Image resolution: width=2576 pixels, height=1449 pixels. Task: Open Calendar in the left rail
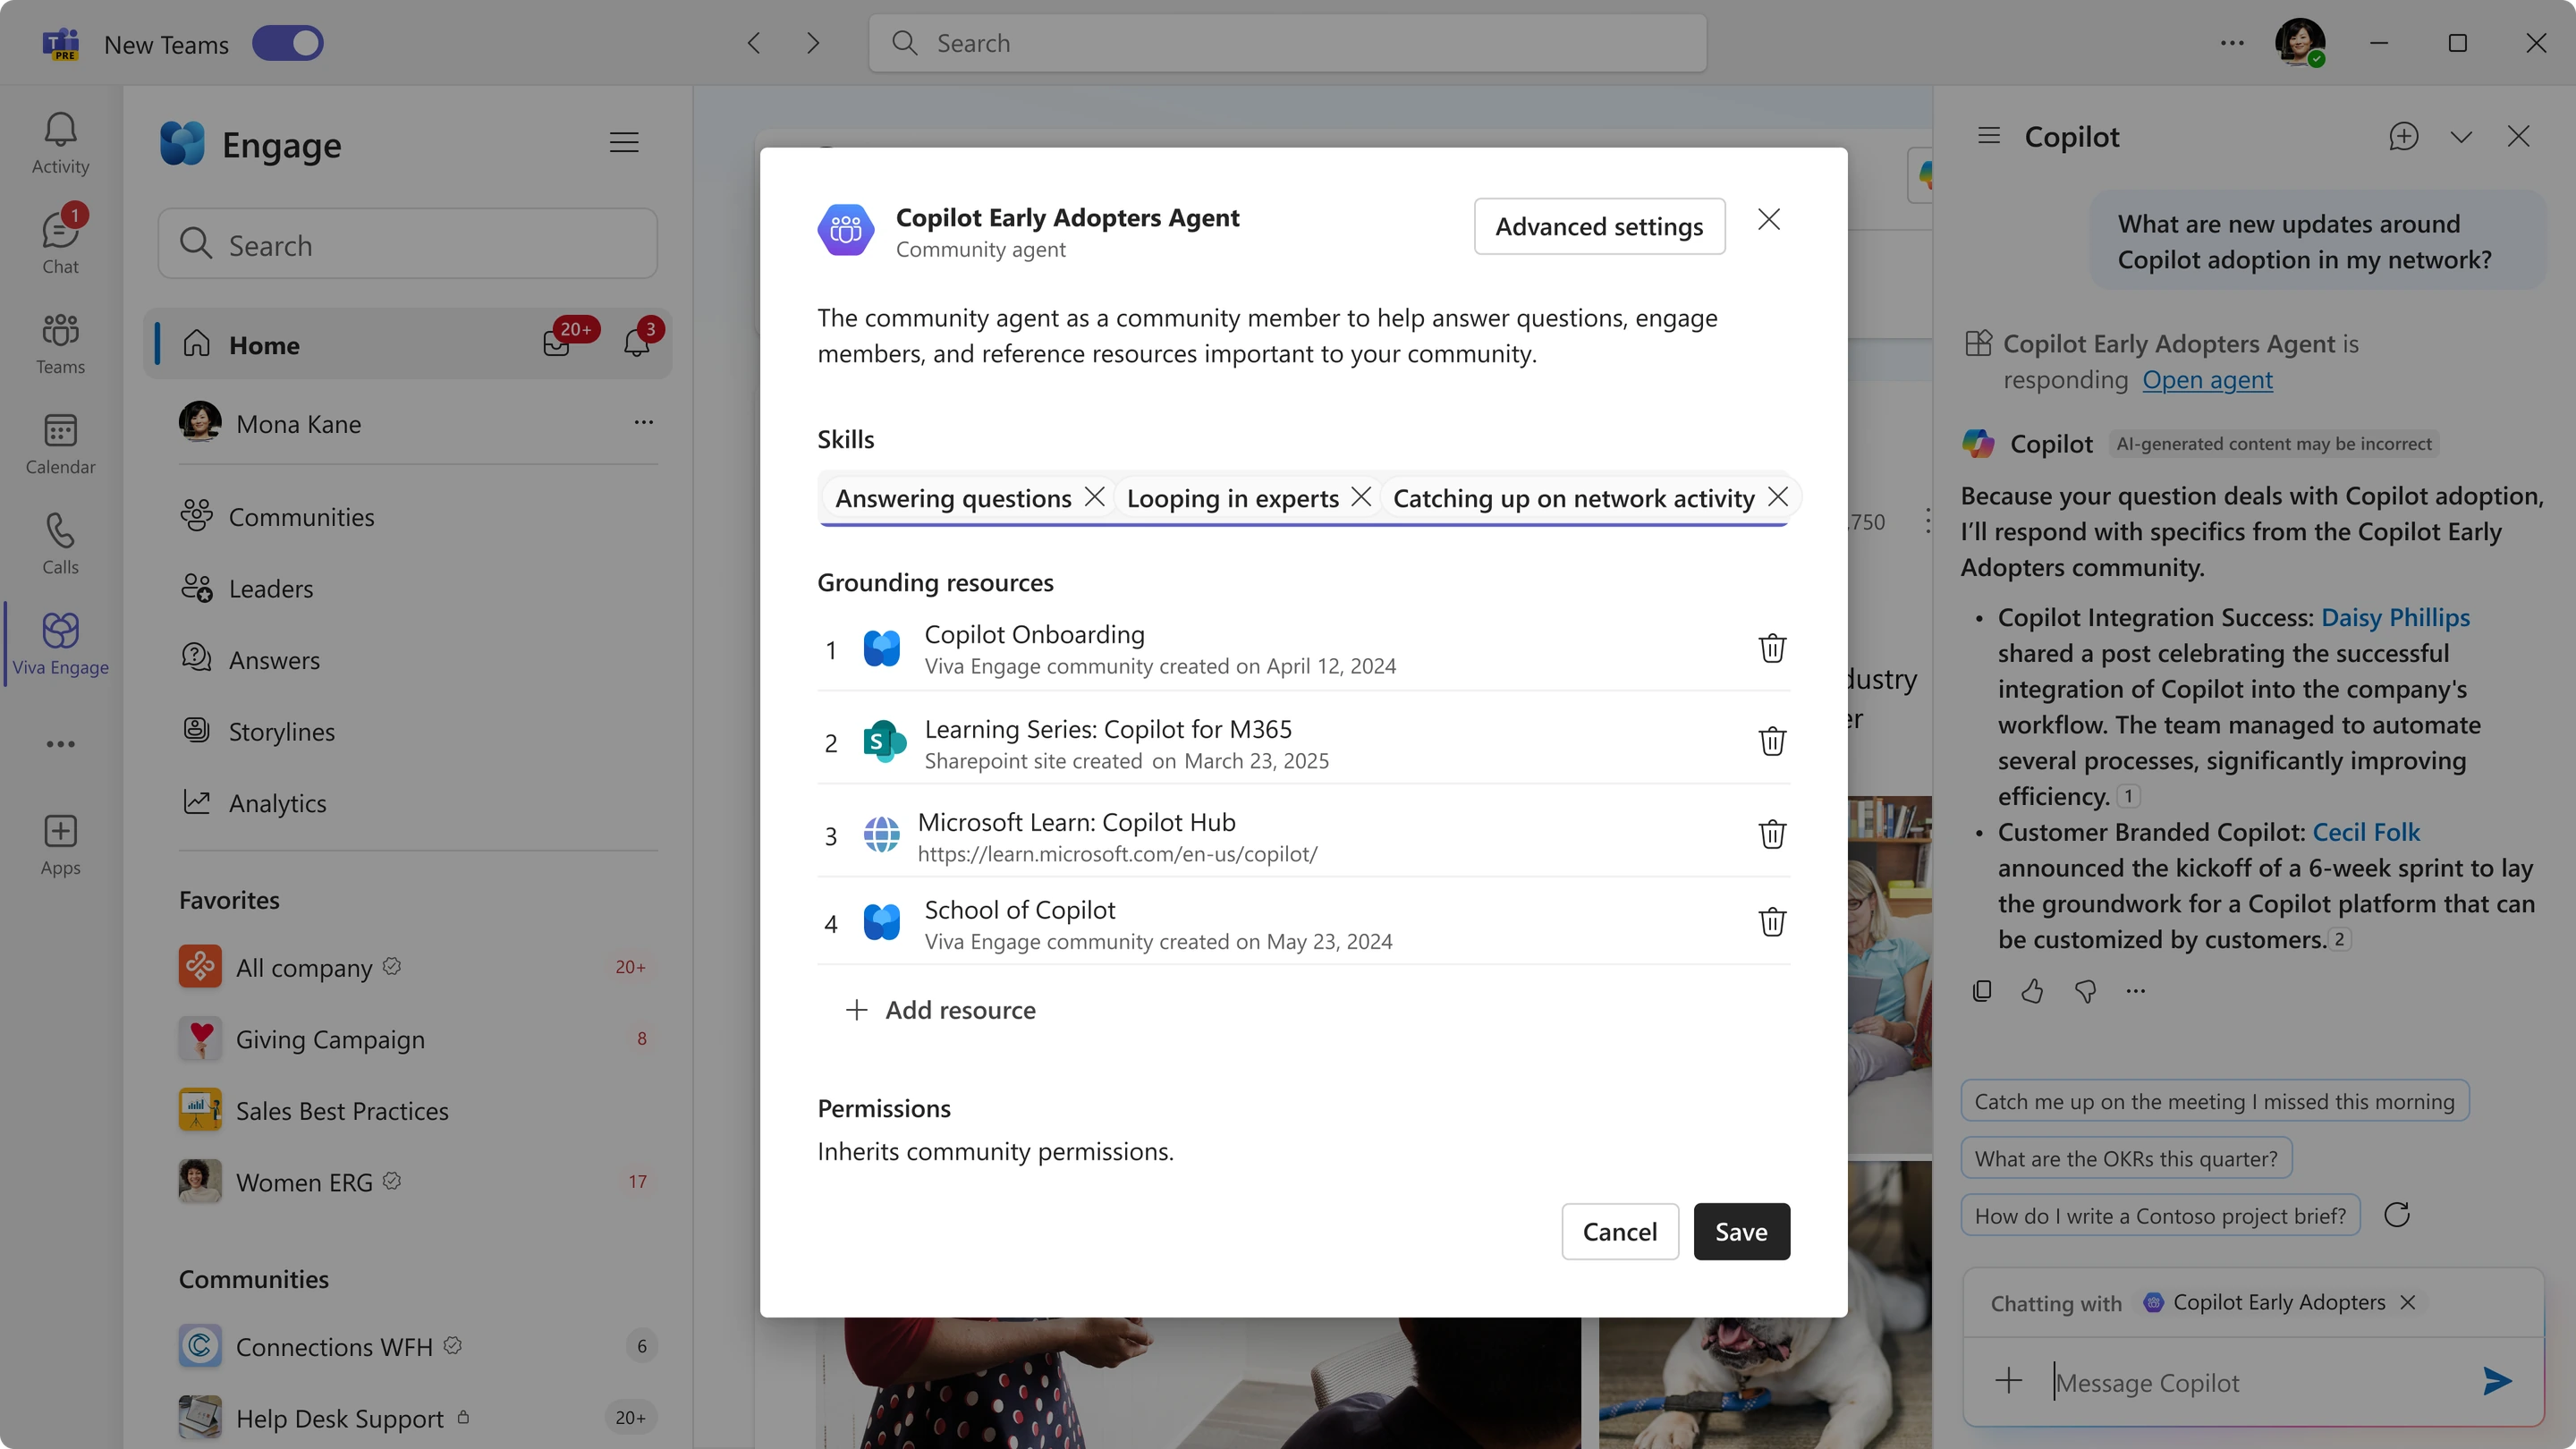(60, 443)
